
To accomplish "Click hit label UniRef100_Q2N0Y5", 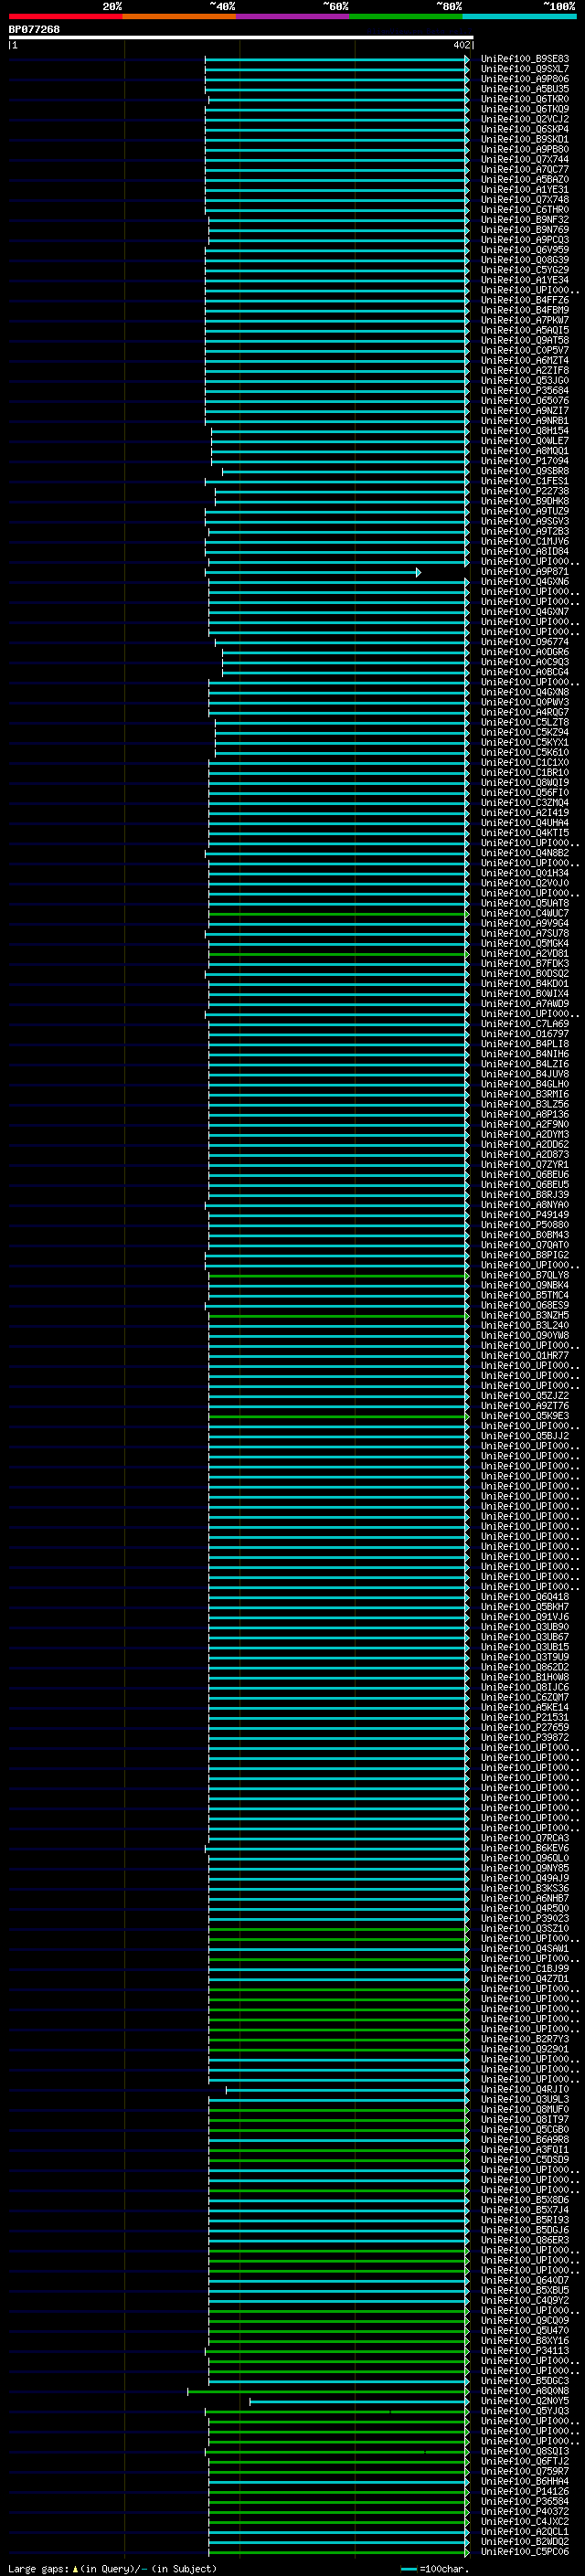I will click(x=525, y=2402).
